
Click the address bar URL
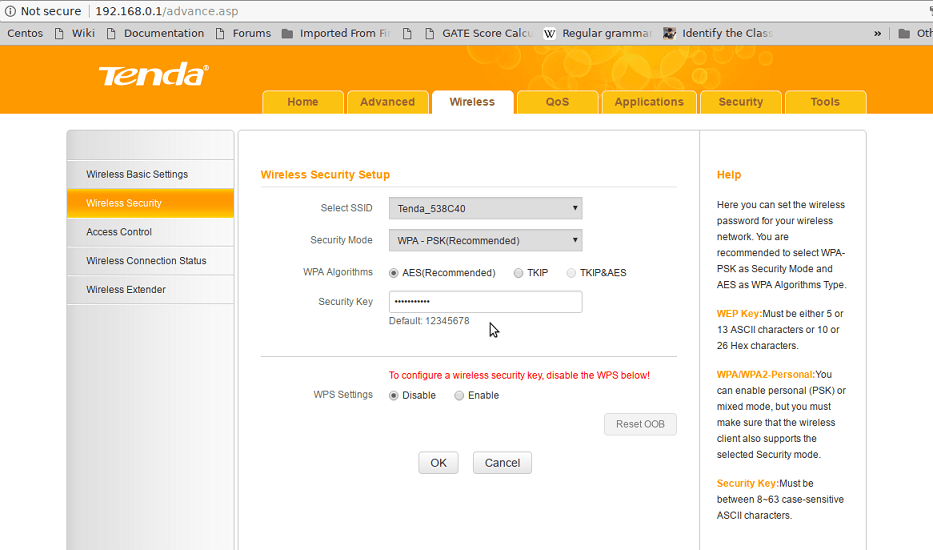[167, 11]
